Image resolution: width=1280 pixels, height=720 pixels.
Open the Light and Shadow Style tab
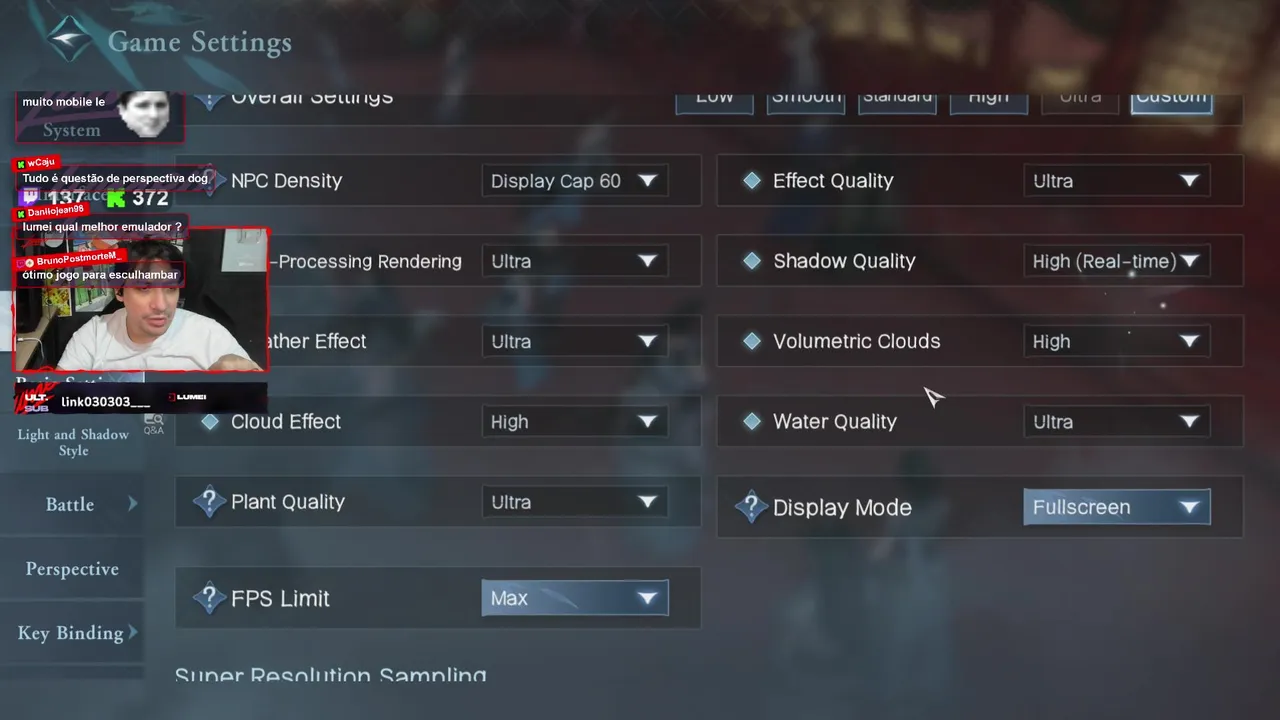[x=73, y=442]
